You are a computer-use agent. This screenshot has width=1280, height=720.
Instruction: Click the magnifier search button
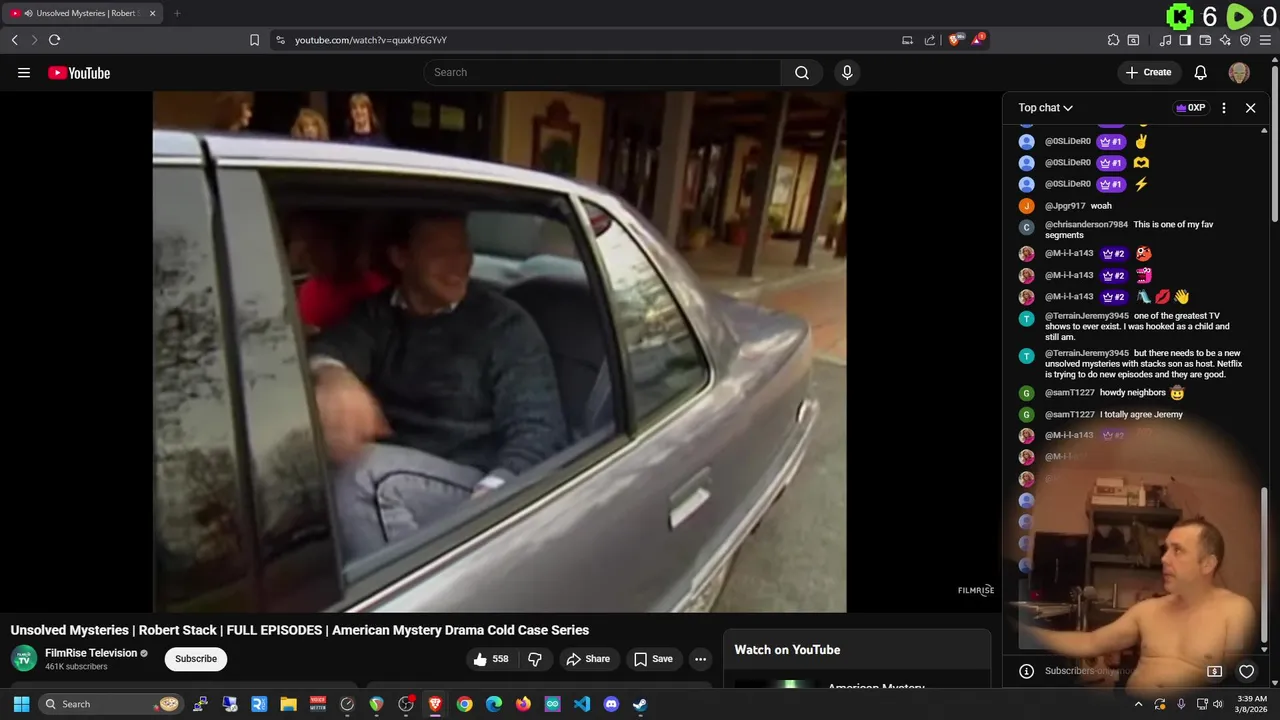(802, 72)
